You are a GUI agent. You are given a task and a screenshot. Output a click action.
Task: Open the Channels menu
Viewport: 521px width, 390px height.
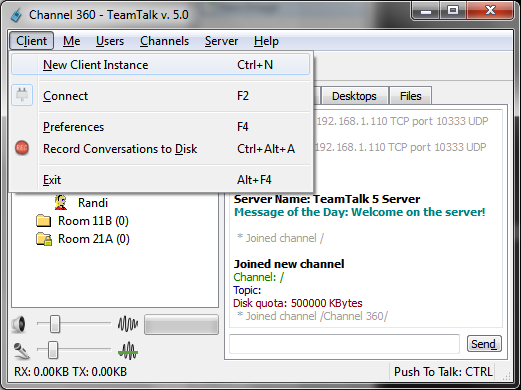164,41
